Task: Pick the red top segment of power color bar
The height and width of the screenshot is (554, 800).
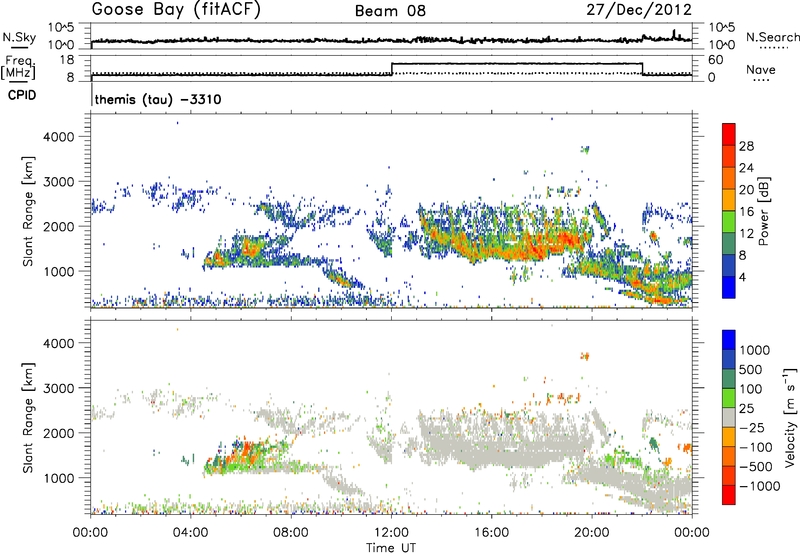Action: tap(729, 135)
